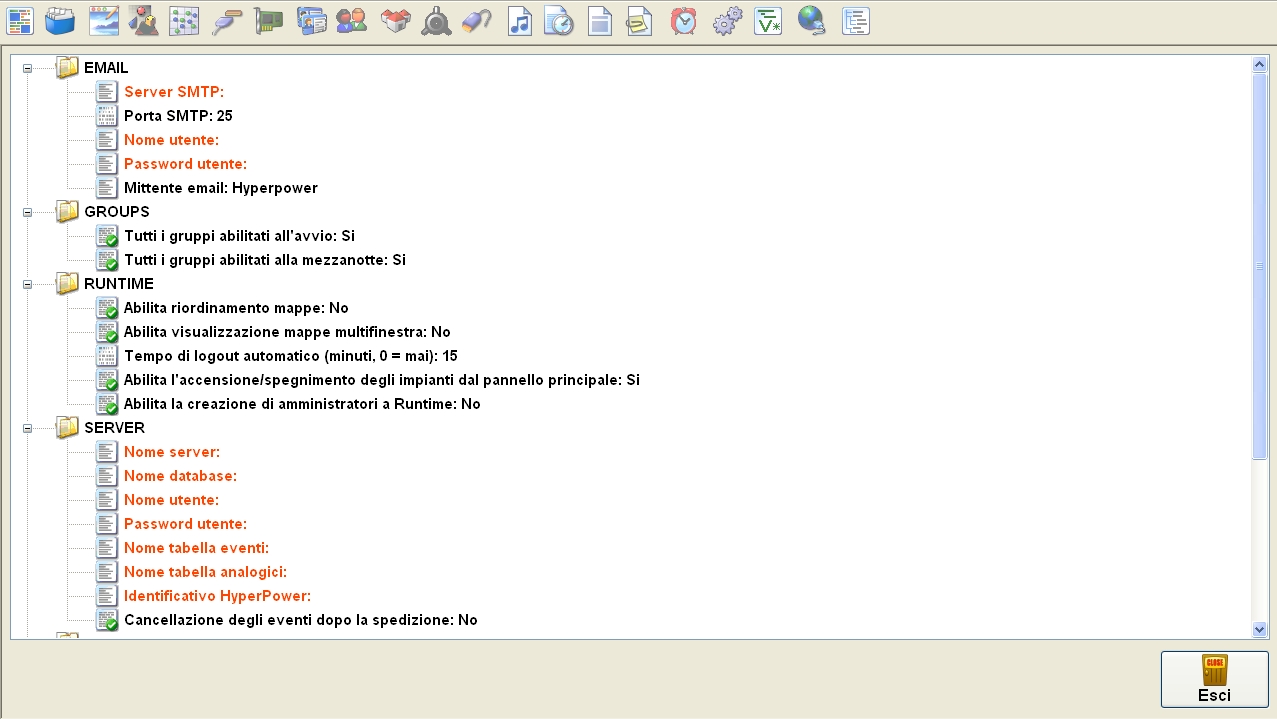Viewport: 1277px width, 719px height.
Task: Click the red alarm clock toolbar icon
Action: click(684, 21)
